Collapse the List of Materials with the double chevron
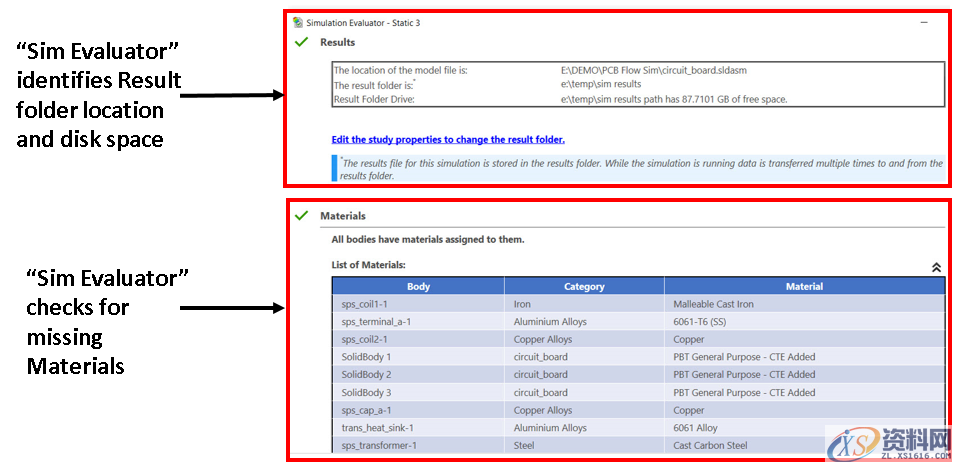959x469 pixels. (936, 267)
